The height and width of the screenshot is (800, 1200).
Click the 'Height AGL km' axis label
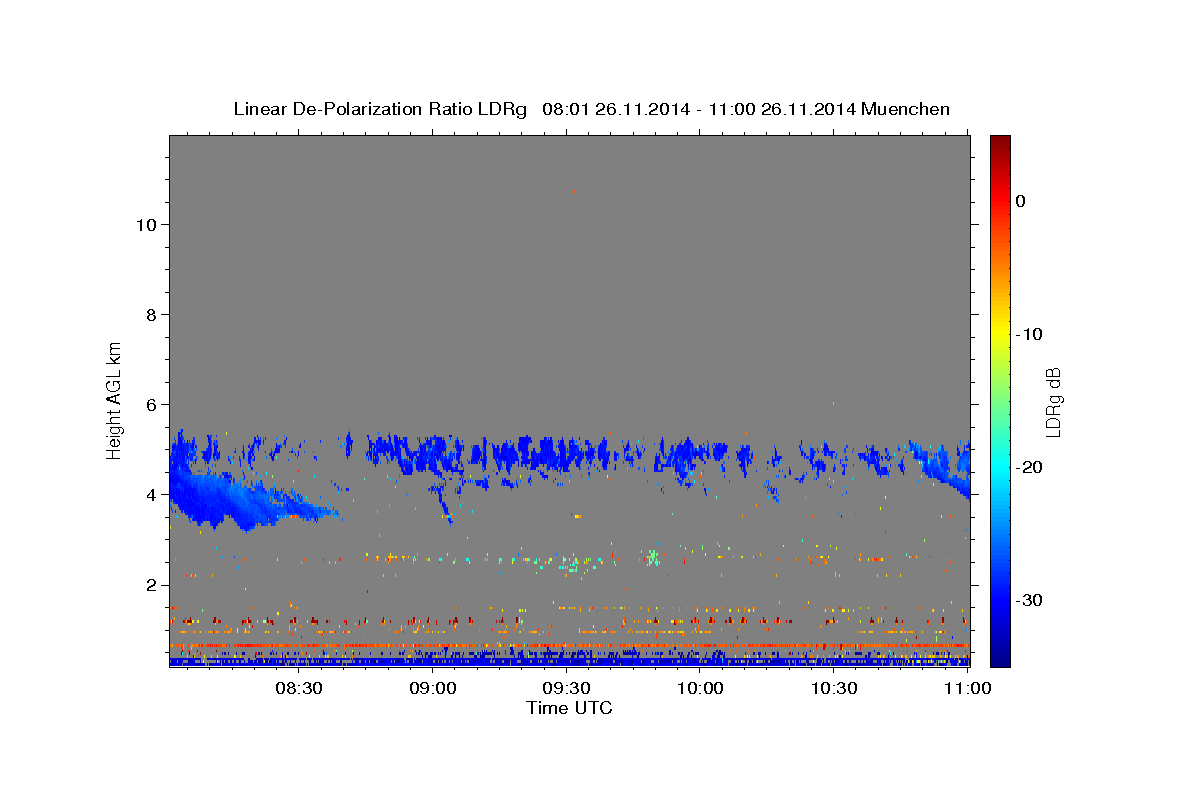click(114, 400)
